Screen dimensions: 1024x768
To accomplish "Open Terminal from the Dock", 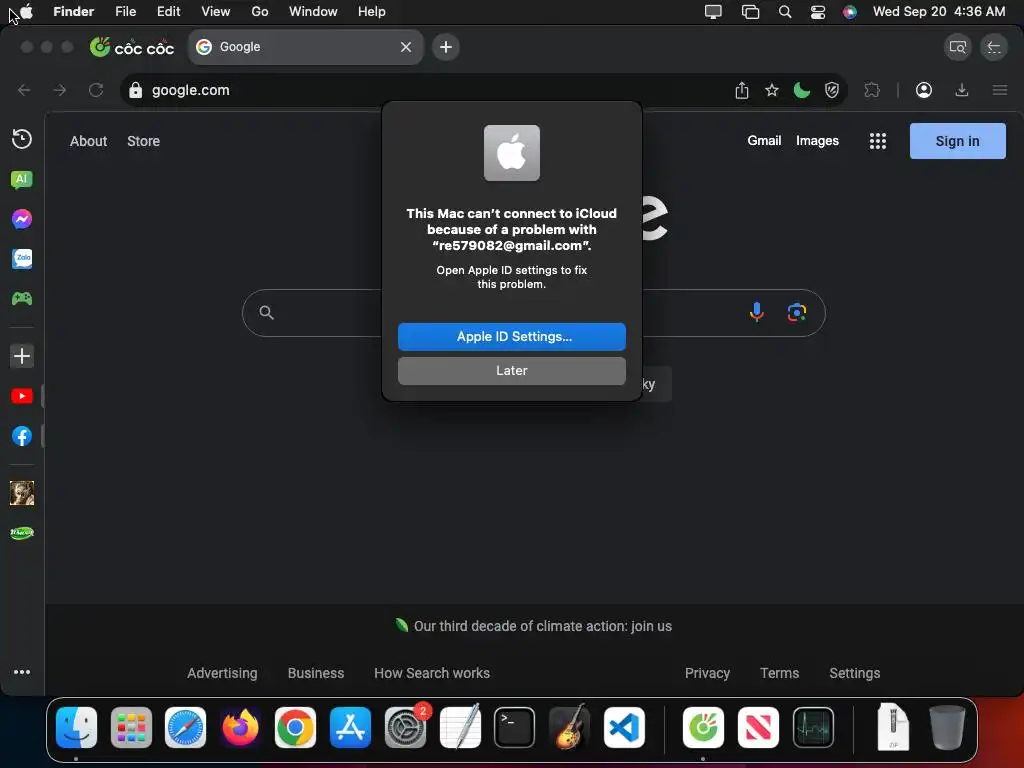I will (514, 728).
